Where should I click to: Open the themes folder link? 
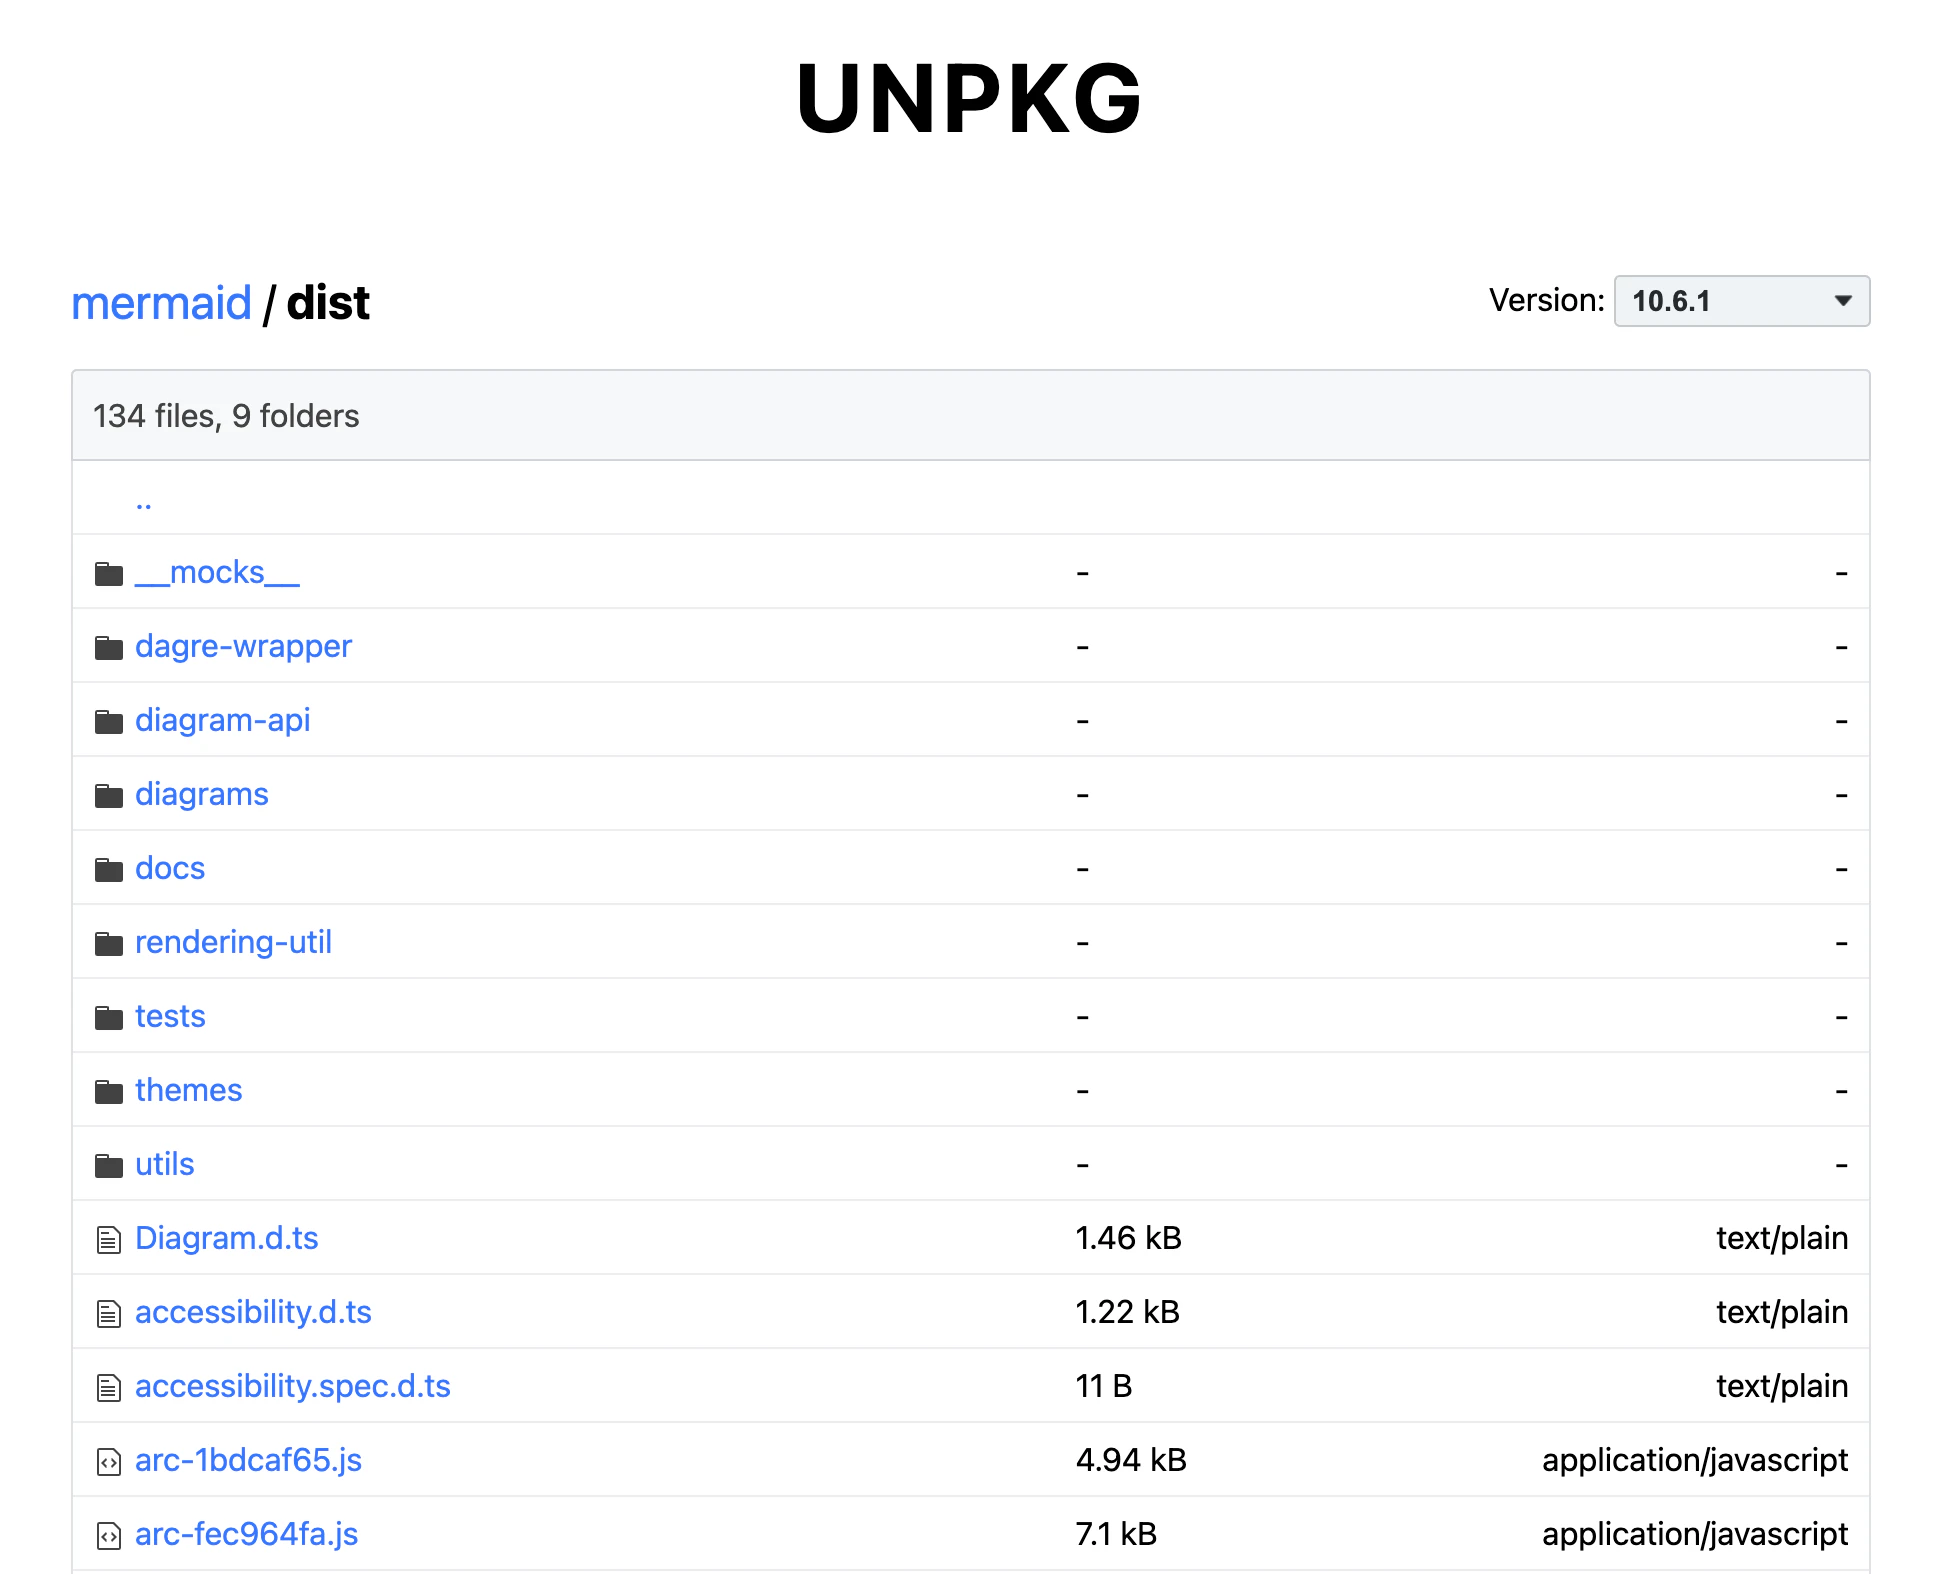click(188, 1091)
